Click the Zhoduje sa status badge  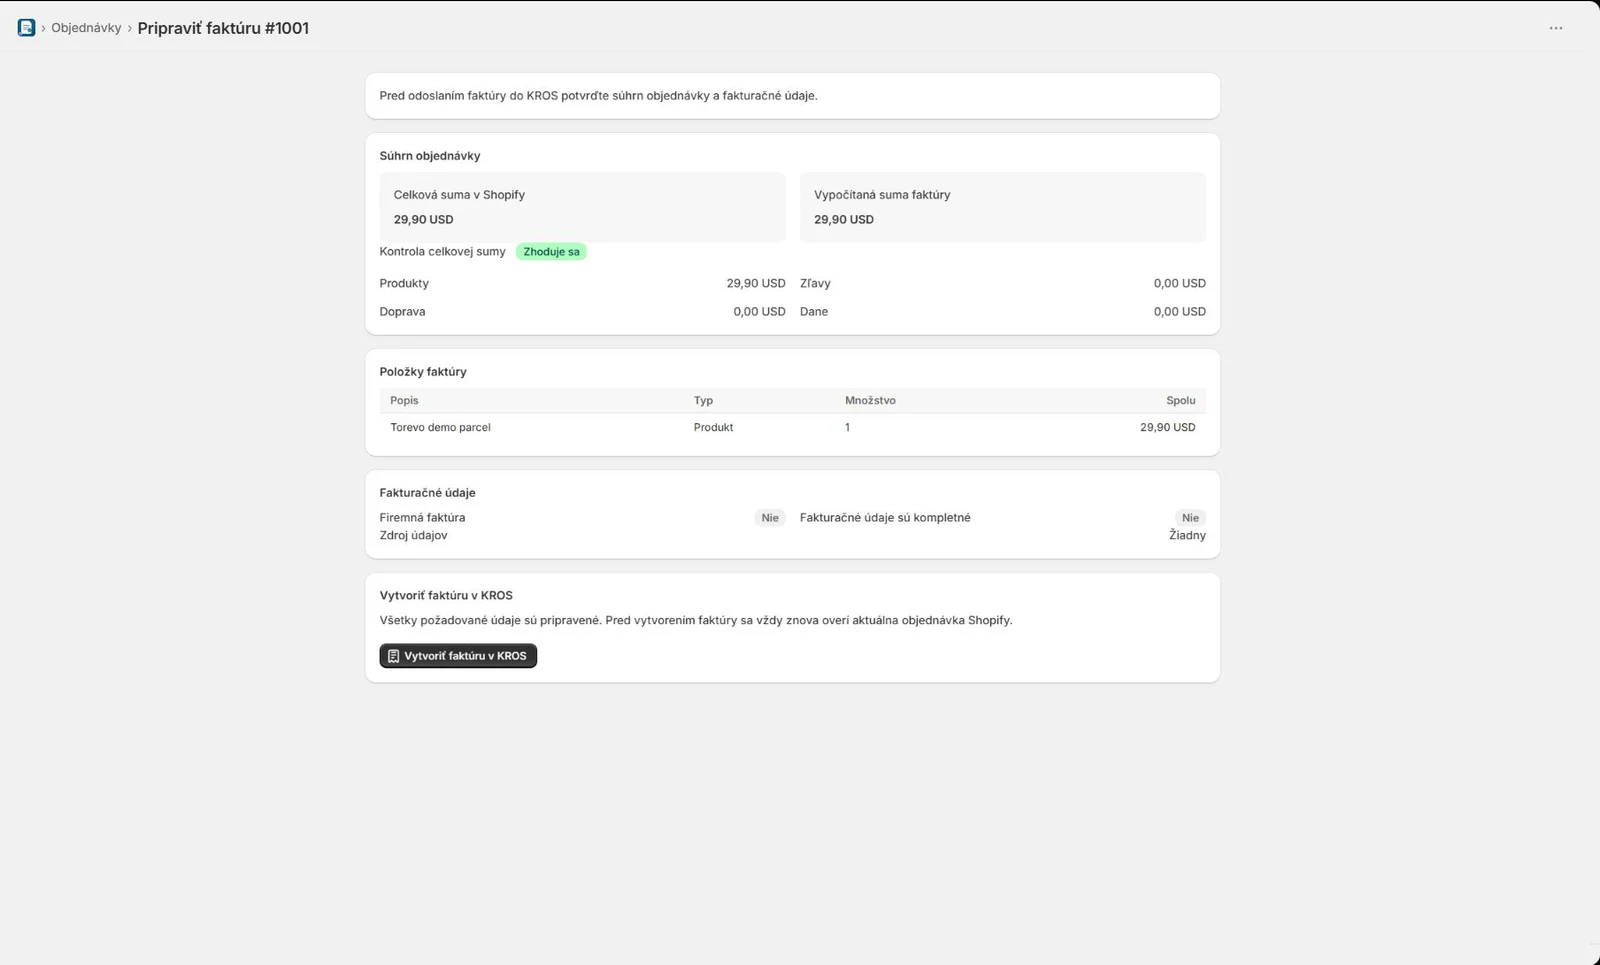tap(551, 252)
